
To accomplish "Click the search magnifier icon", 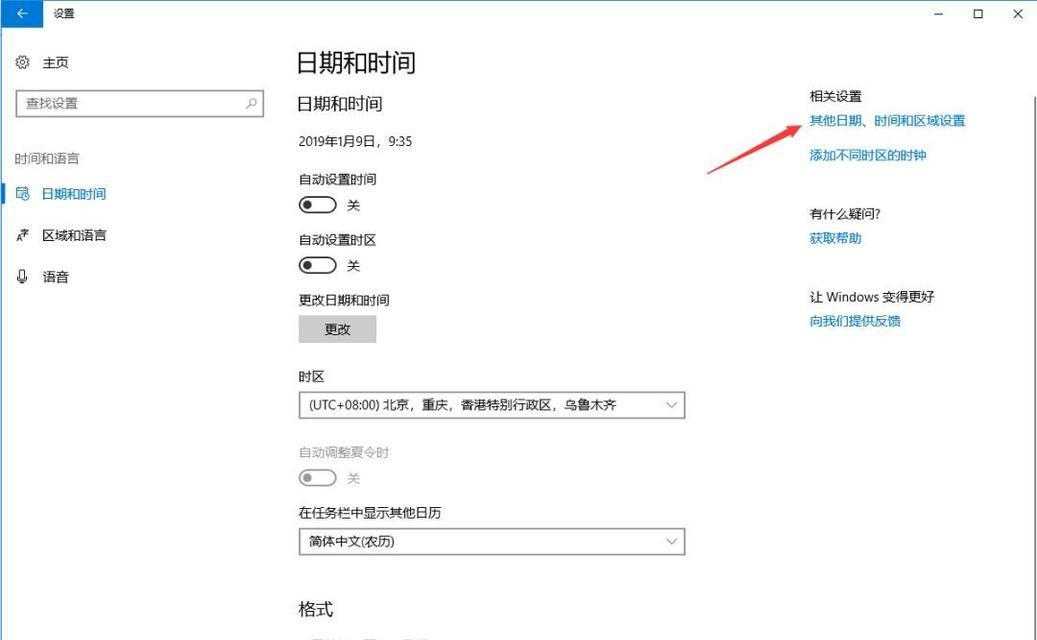I will tap(251, 103).
